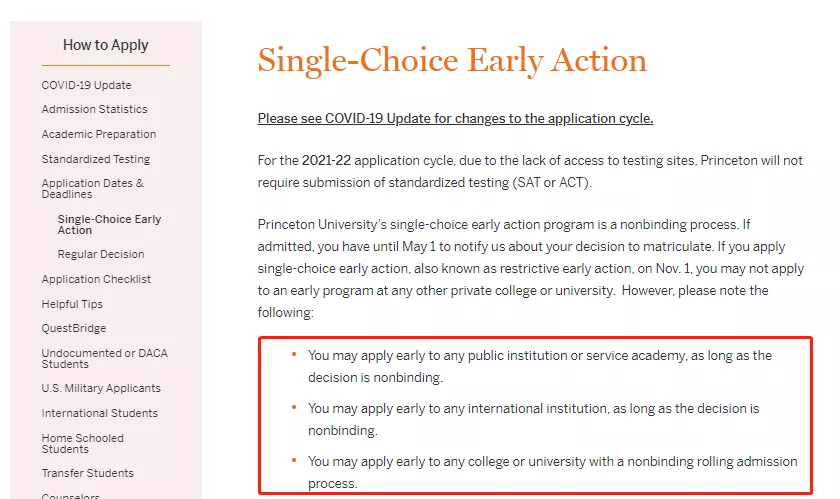840x499 pixels.
Task: Open Helpful Tips sidebar link
Action: pos(72,304)
